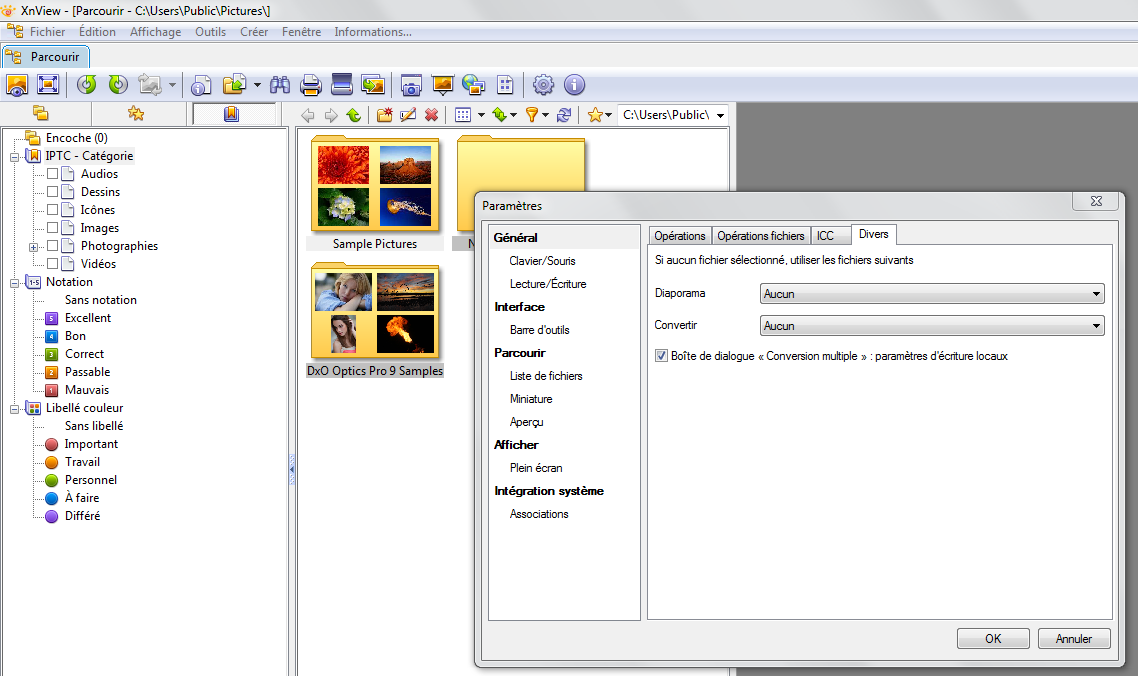Click the red X delete icon
Viewport: 1138px width, 676px height.
click(432, 115)
